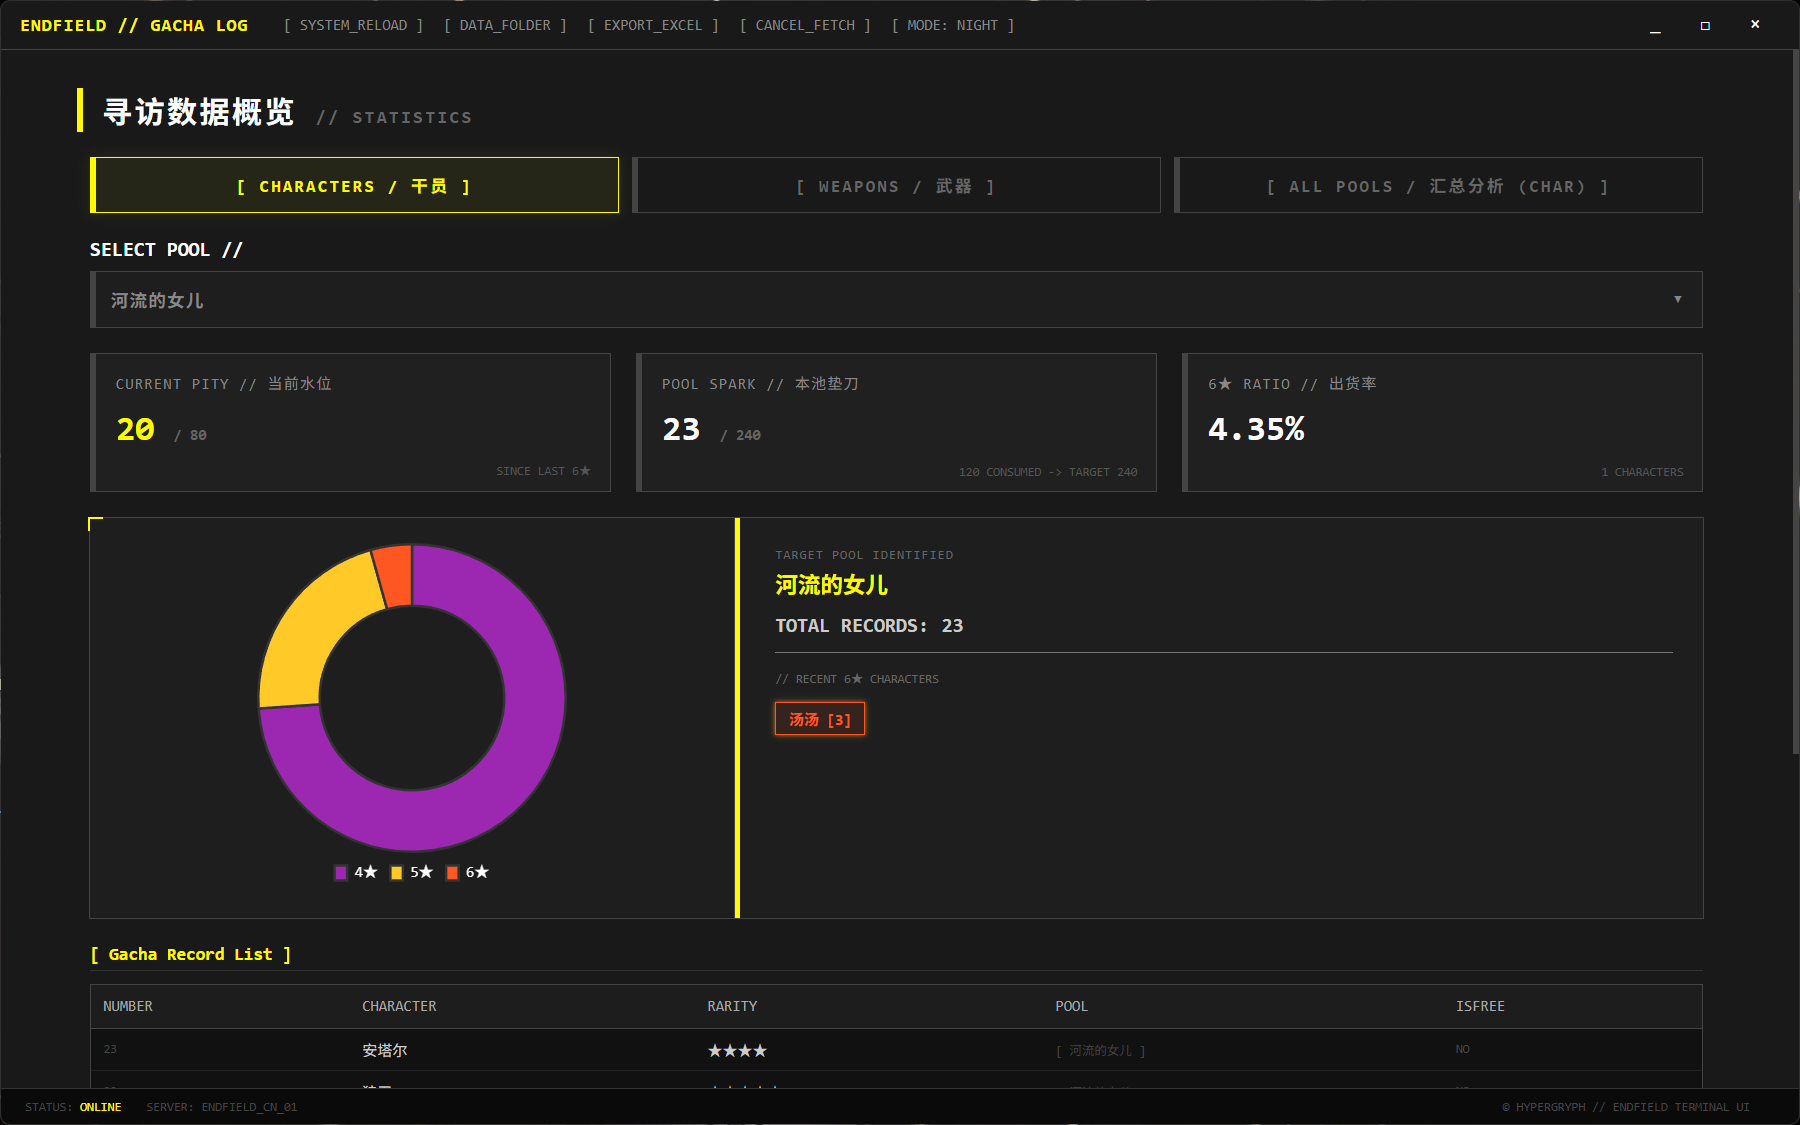Viewport: 1800px width, 1125px height.
Task: Click the TOTAL RECORDS: 23 text
Action: click(x=869, y=626)
